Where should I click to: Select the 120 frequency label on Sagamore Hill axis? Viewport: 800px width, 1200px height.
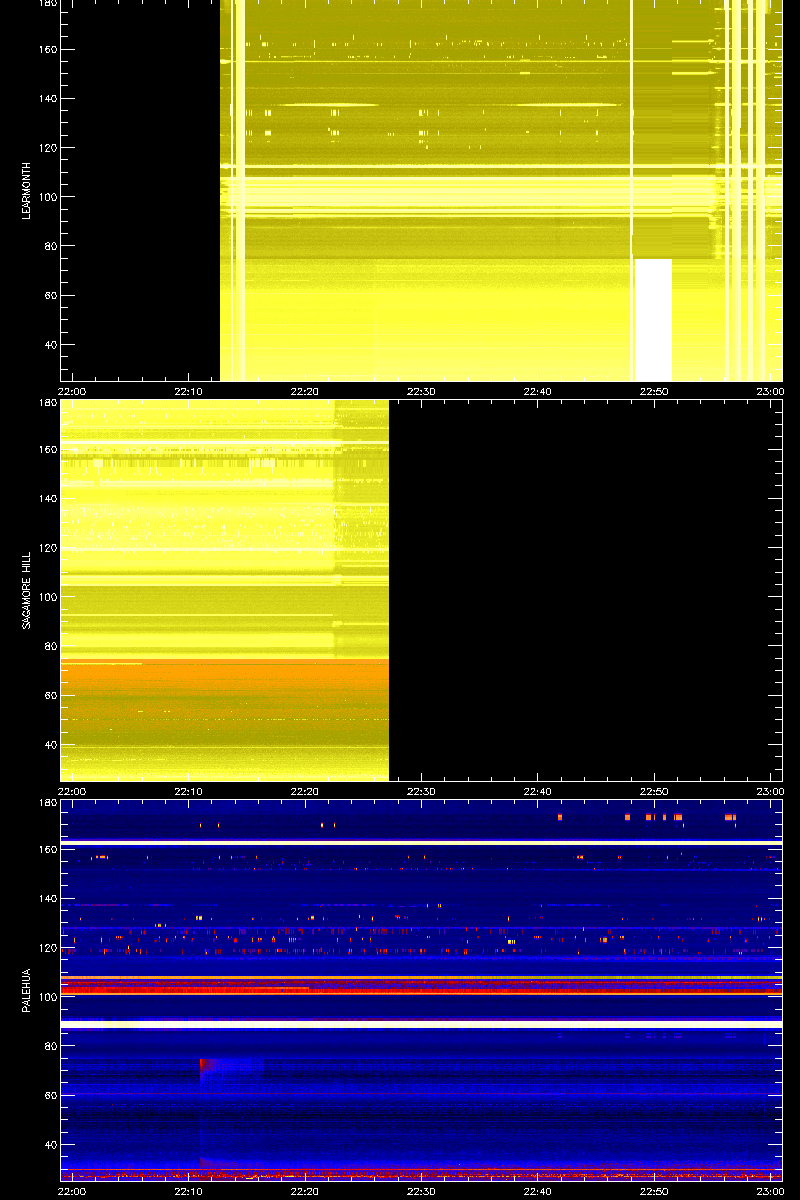tap(46, 548)
